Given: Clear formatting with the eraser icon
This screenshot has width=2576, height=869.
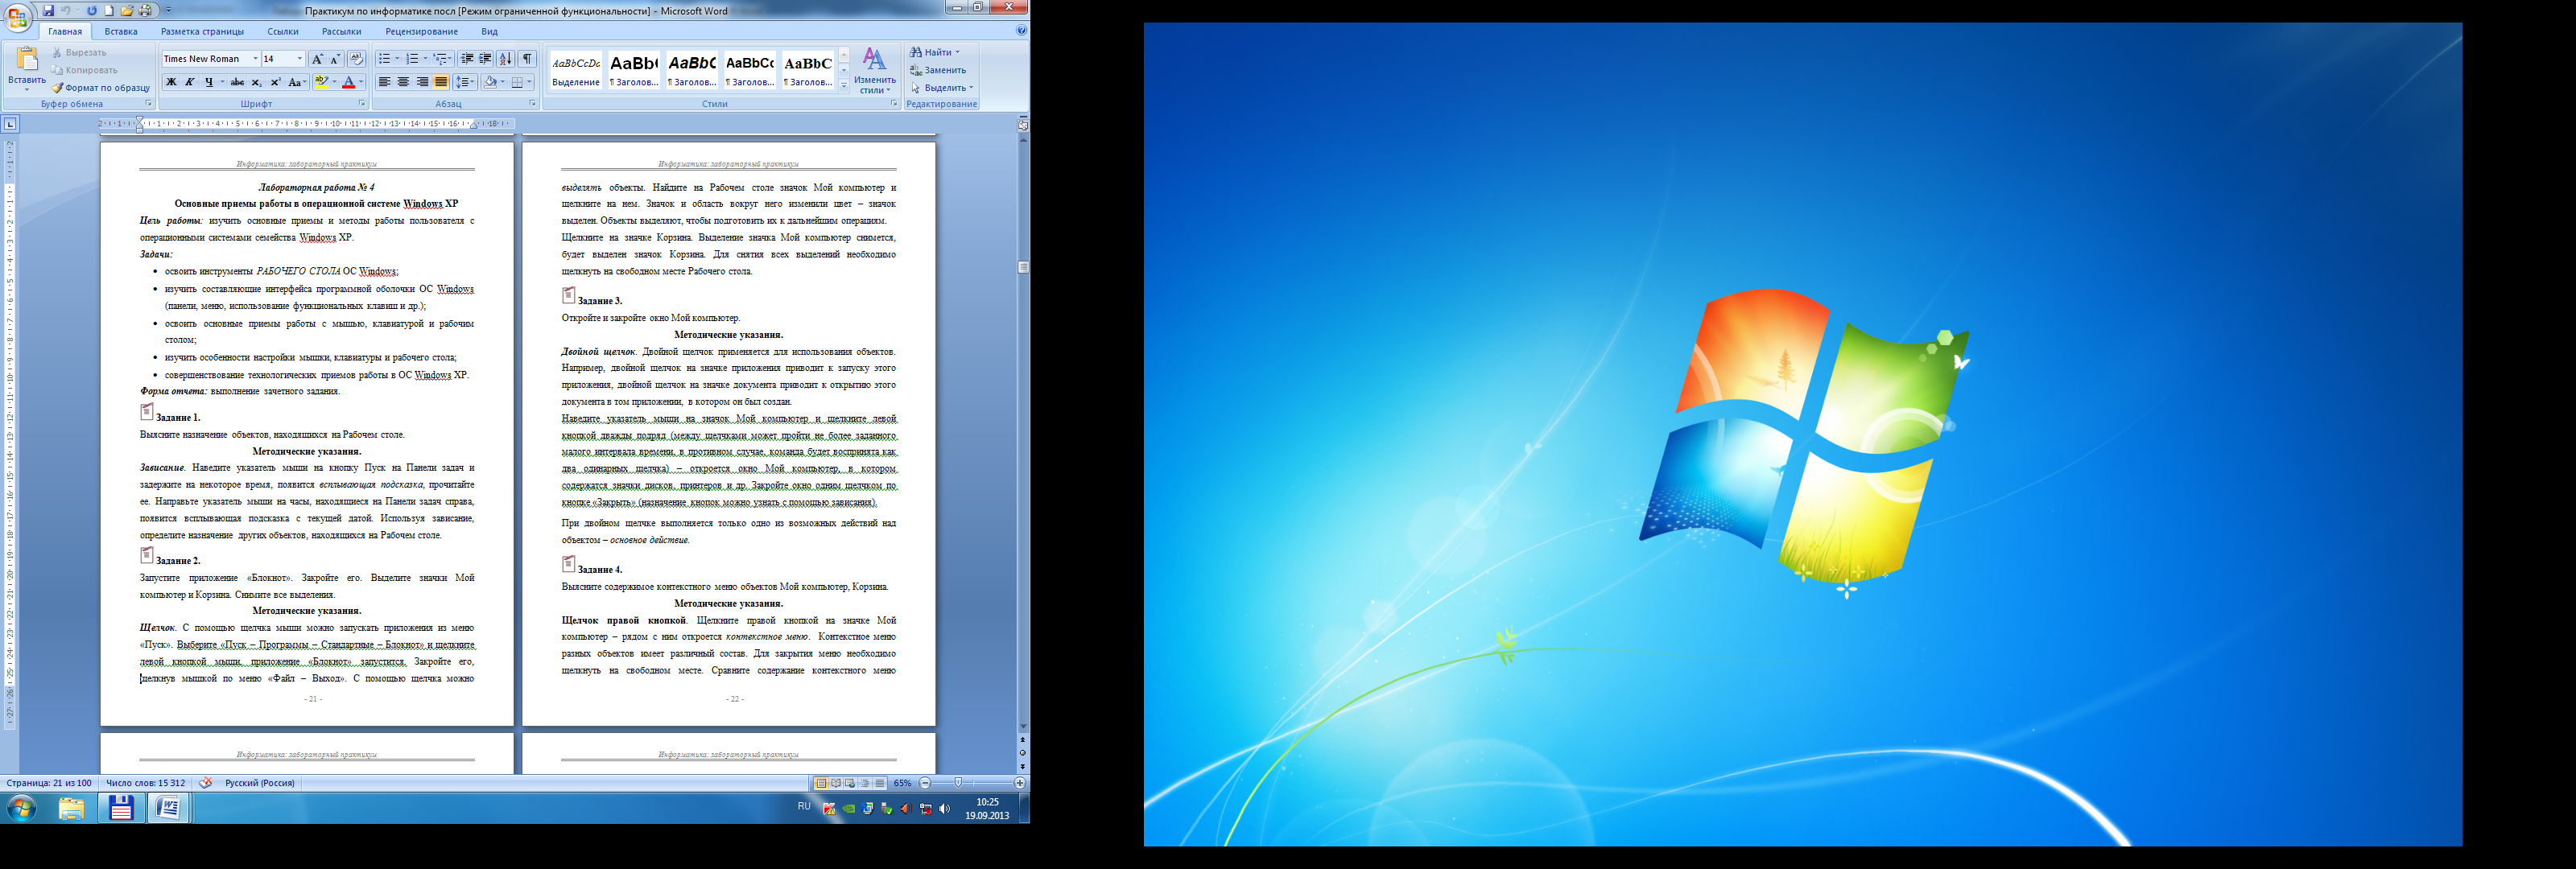Looking at the screenshot, I should coord(356,59).
